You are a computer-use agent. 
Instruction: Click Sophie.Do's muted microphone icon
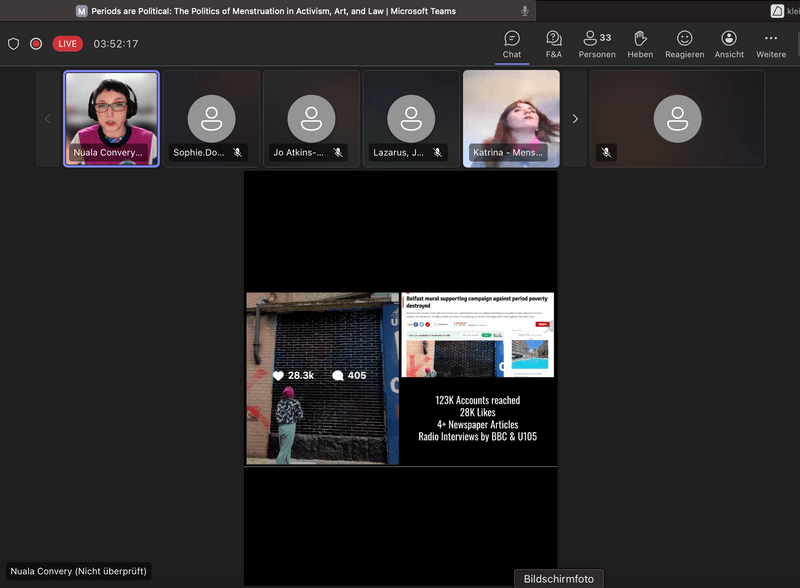238,153
